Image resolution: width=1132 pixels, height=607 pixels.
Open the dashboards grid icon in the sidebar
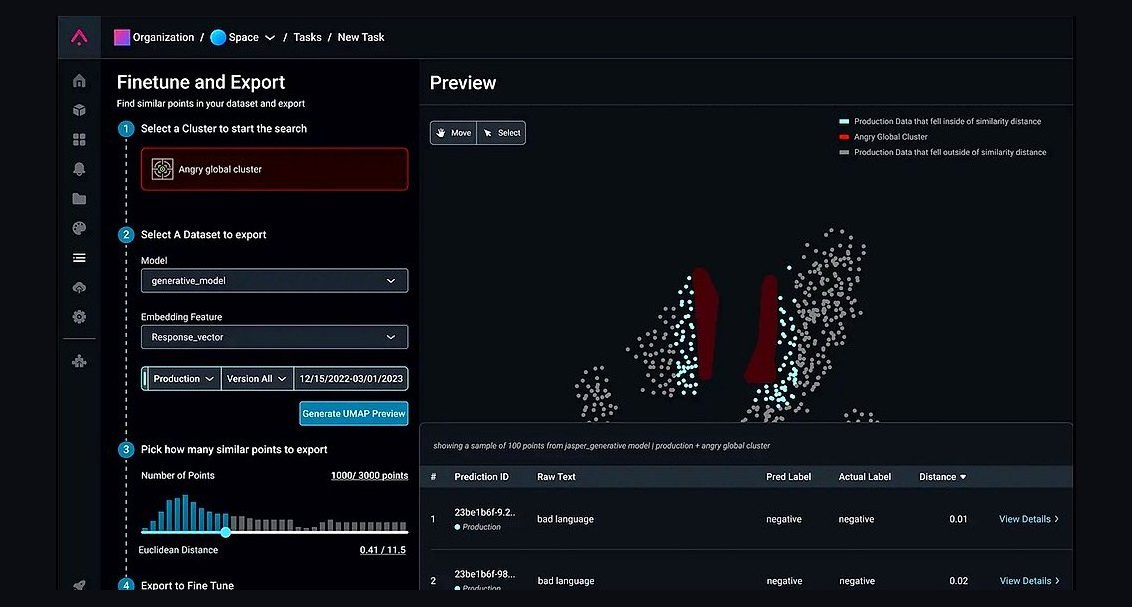point(79,139)
